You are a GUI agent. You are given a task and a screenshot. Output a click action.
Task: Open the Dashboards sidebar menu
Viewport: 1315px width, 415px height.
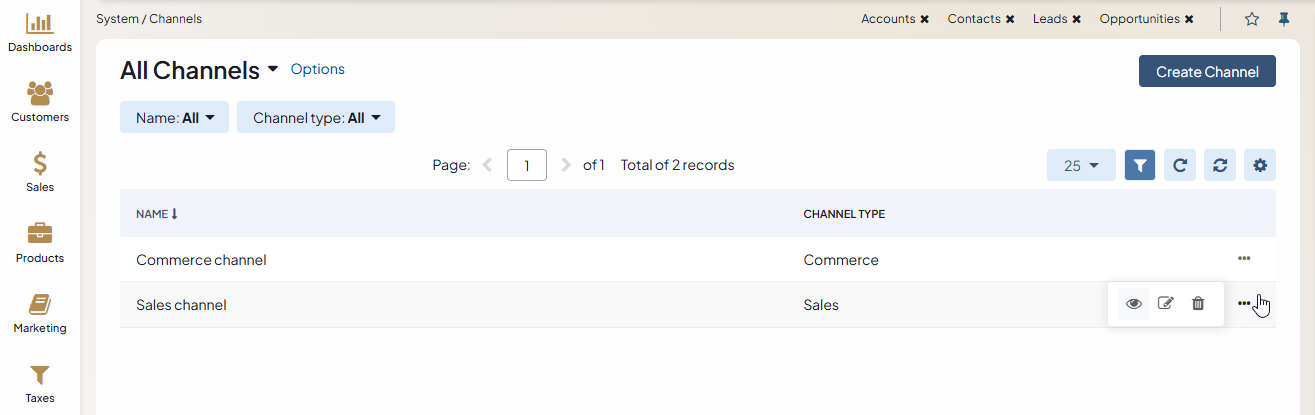click(39, 32)
